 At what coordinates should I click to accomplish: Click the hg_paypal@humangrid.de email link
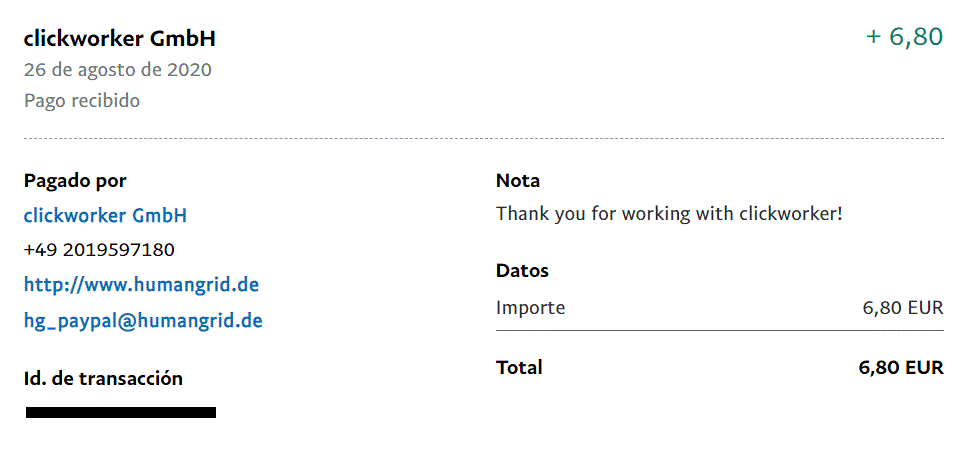click(x=143, y=321)
